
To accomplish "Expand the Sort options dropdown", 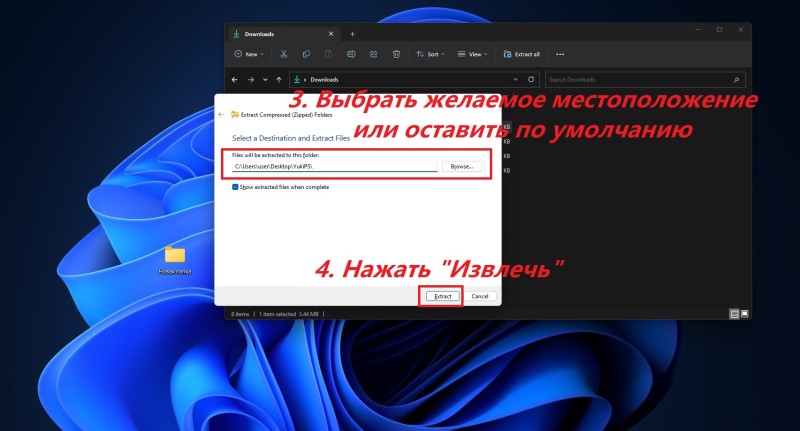I will (429, 54).
